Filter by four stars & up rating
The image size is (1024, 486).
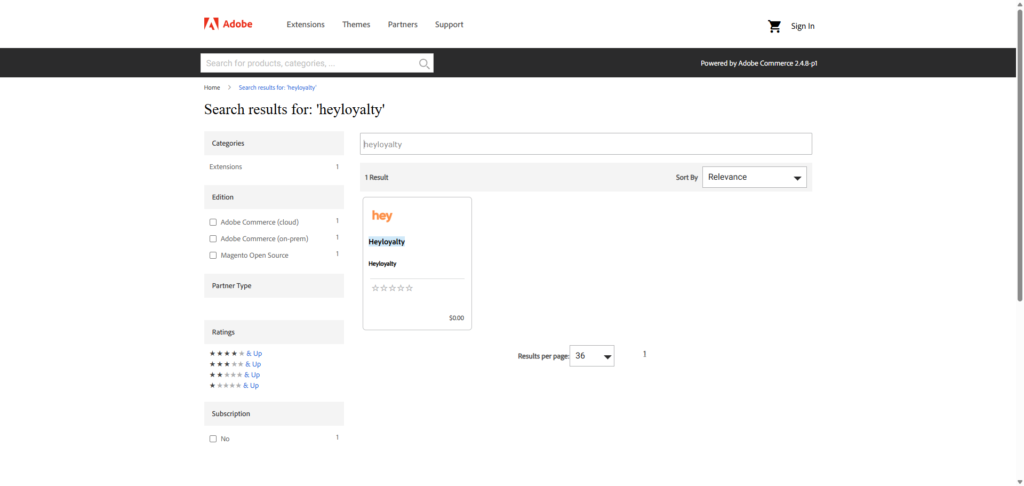235,353
